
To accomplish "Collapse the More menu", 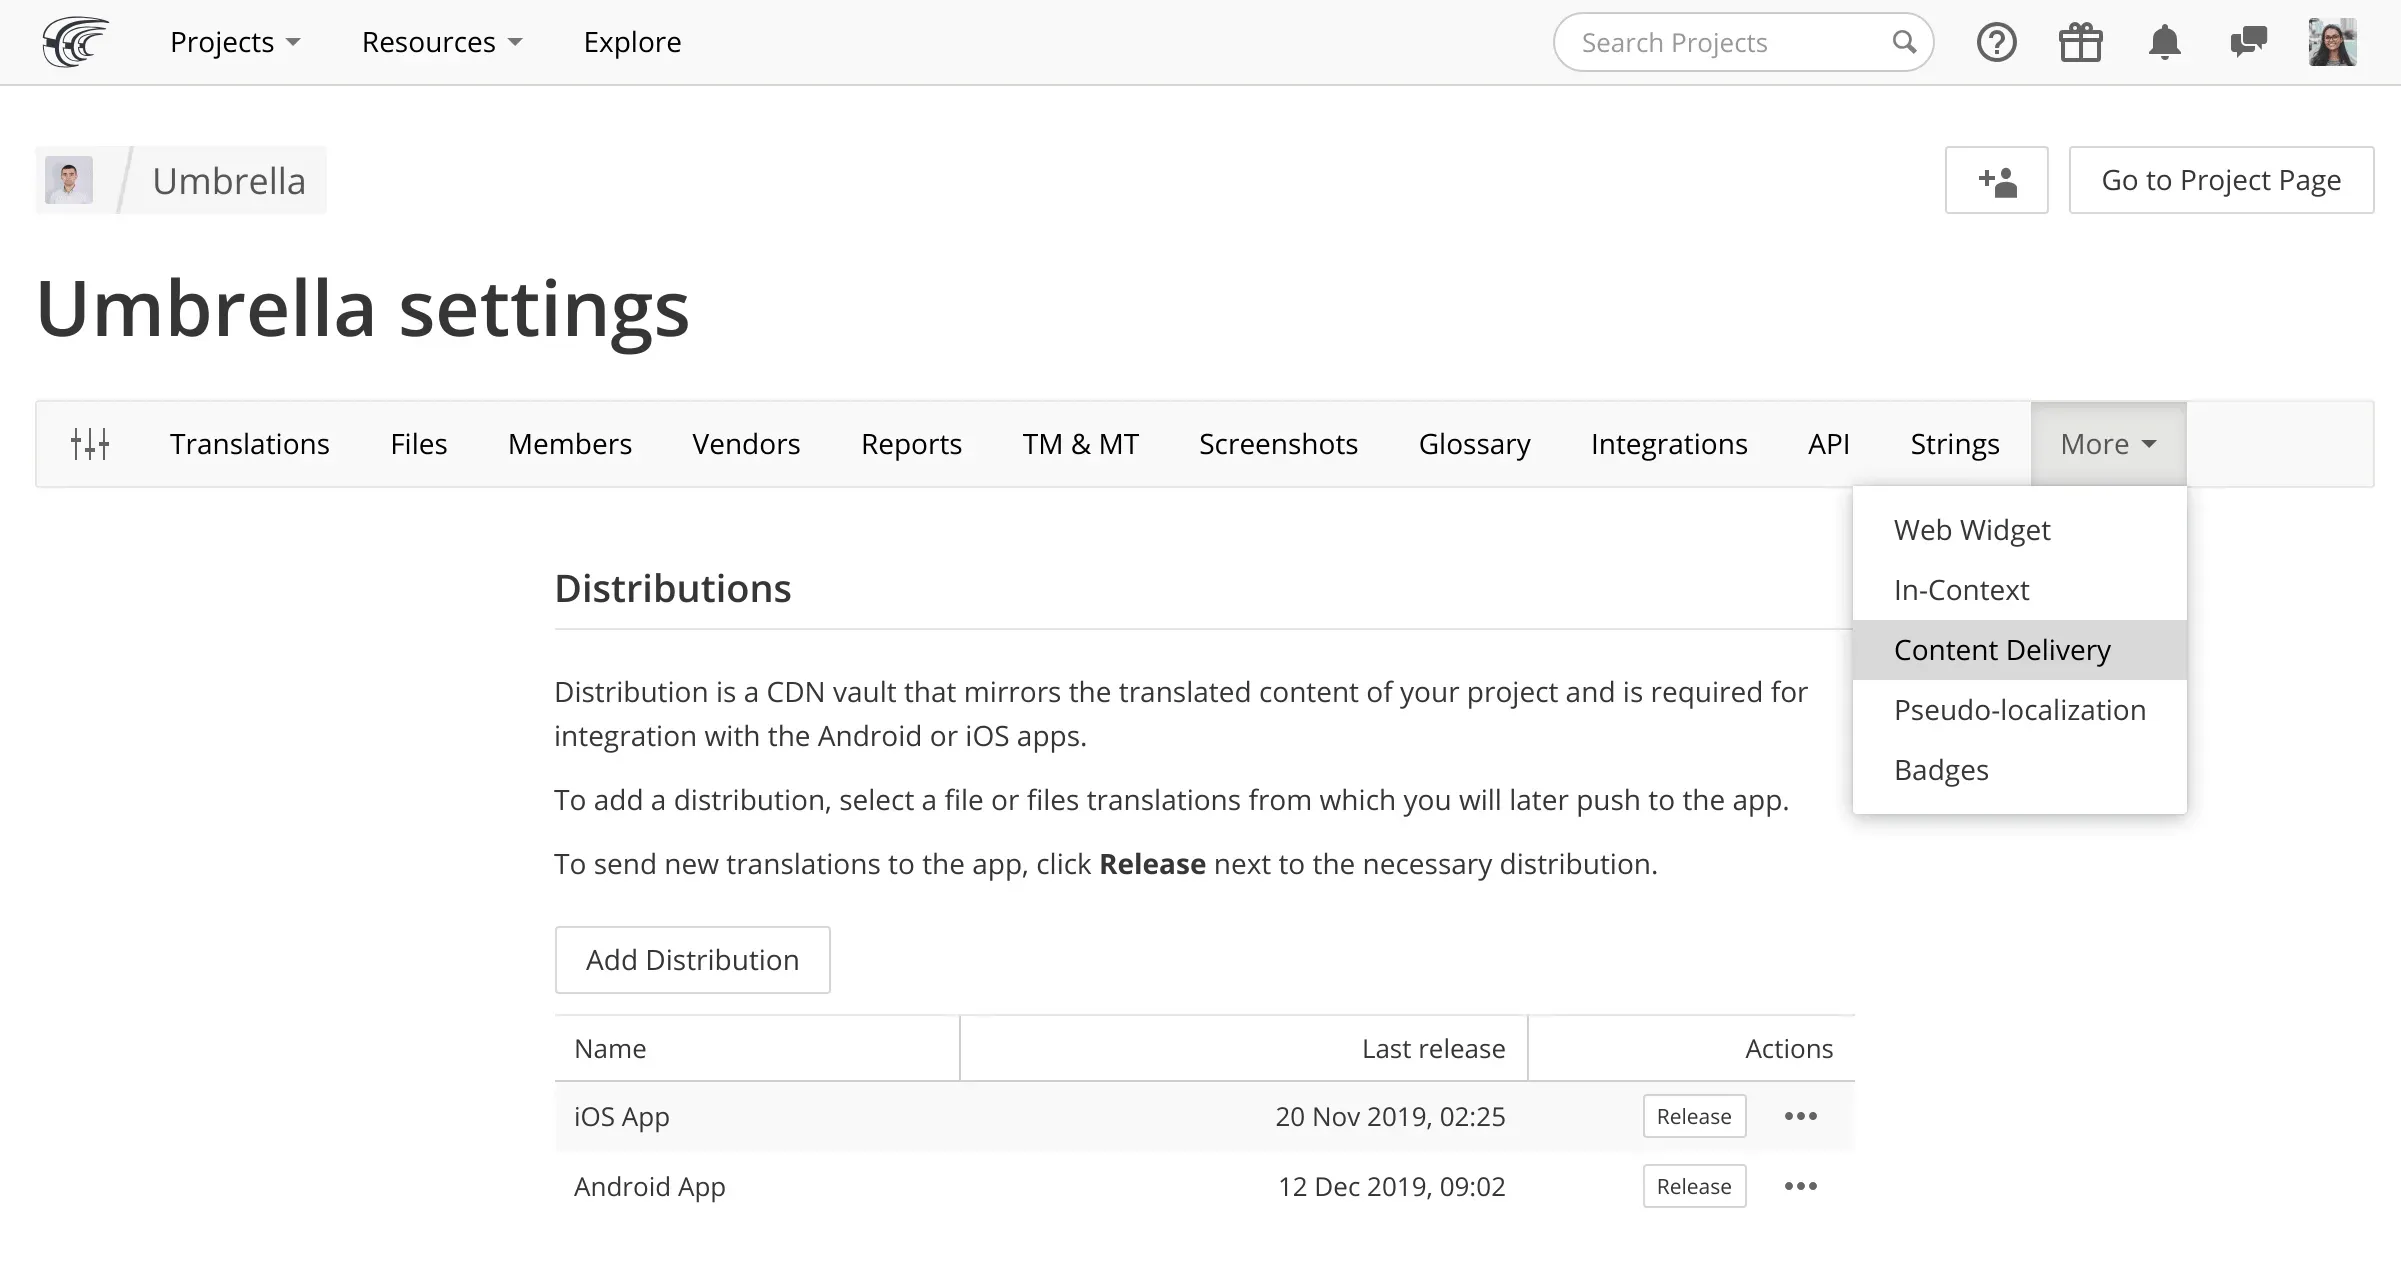I will click(x=2106, y=443).
